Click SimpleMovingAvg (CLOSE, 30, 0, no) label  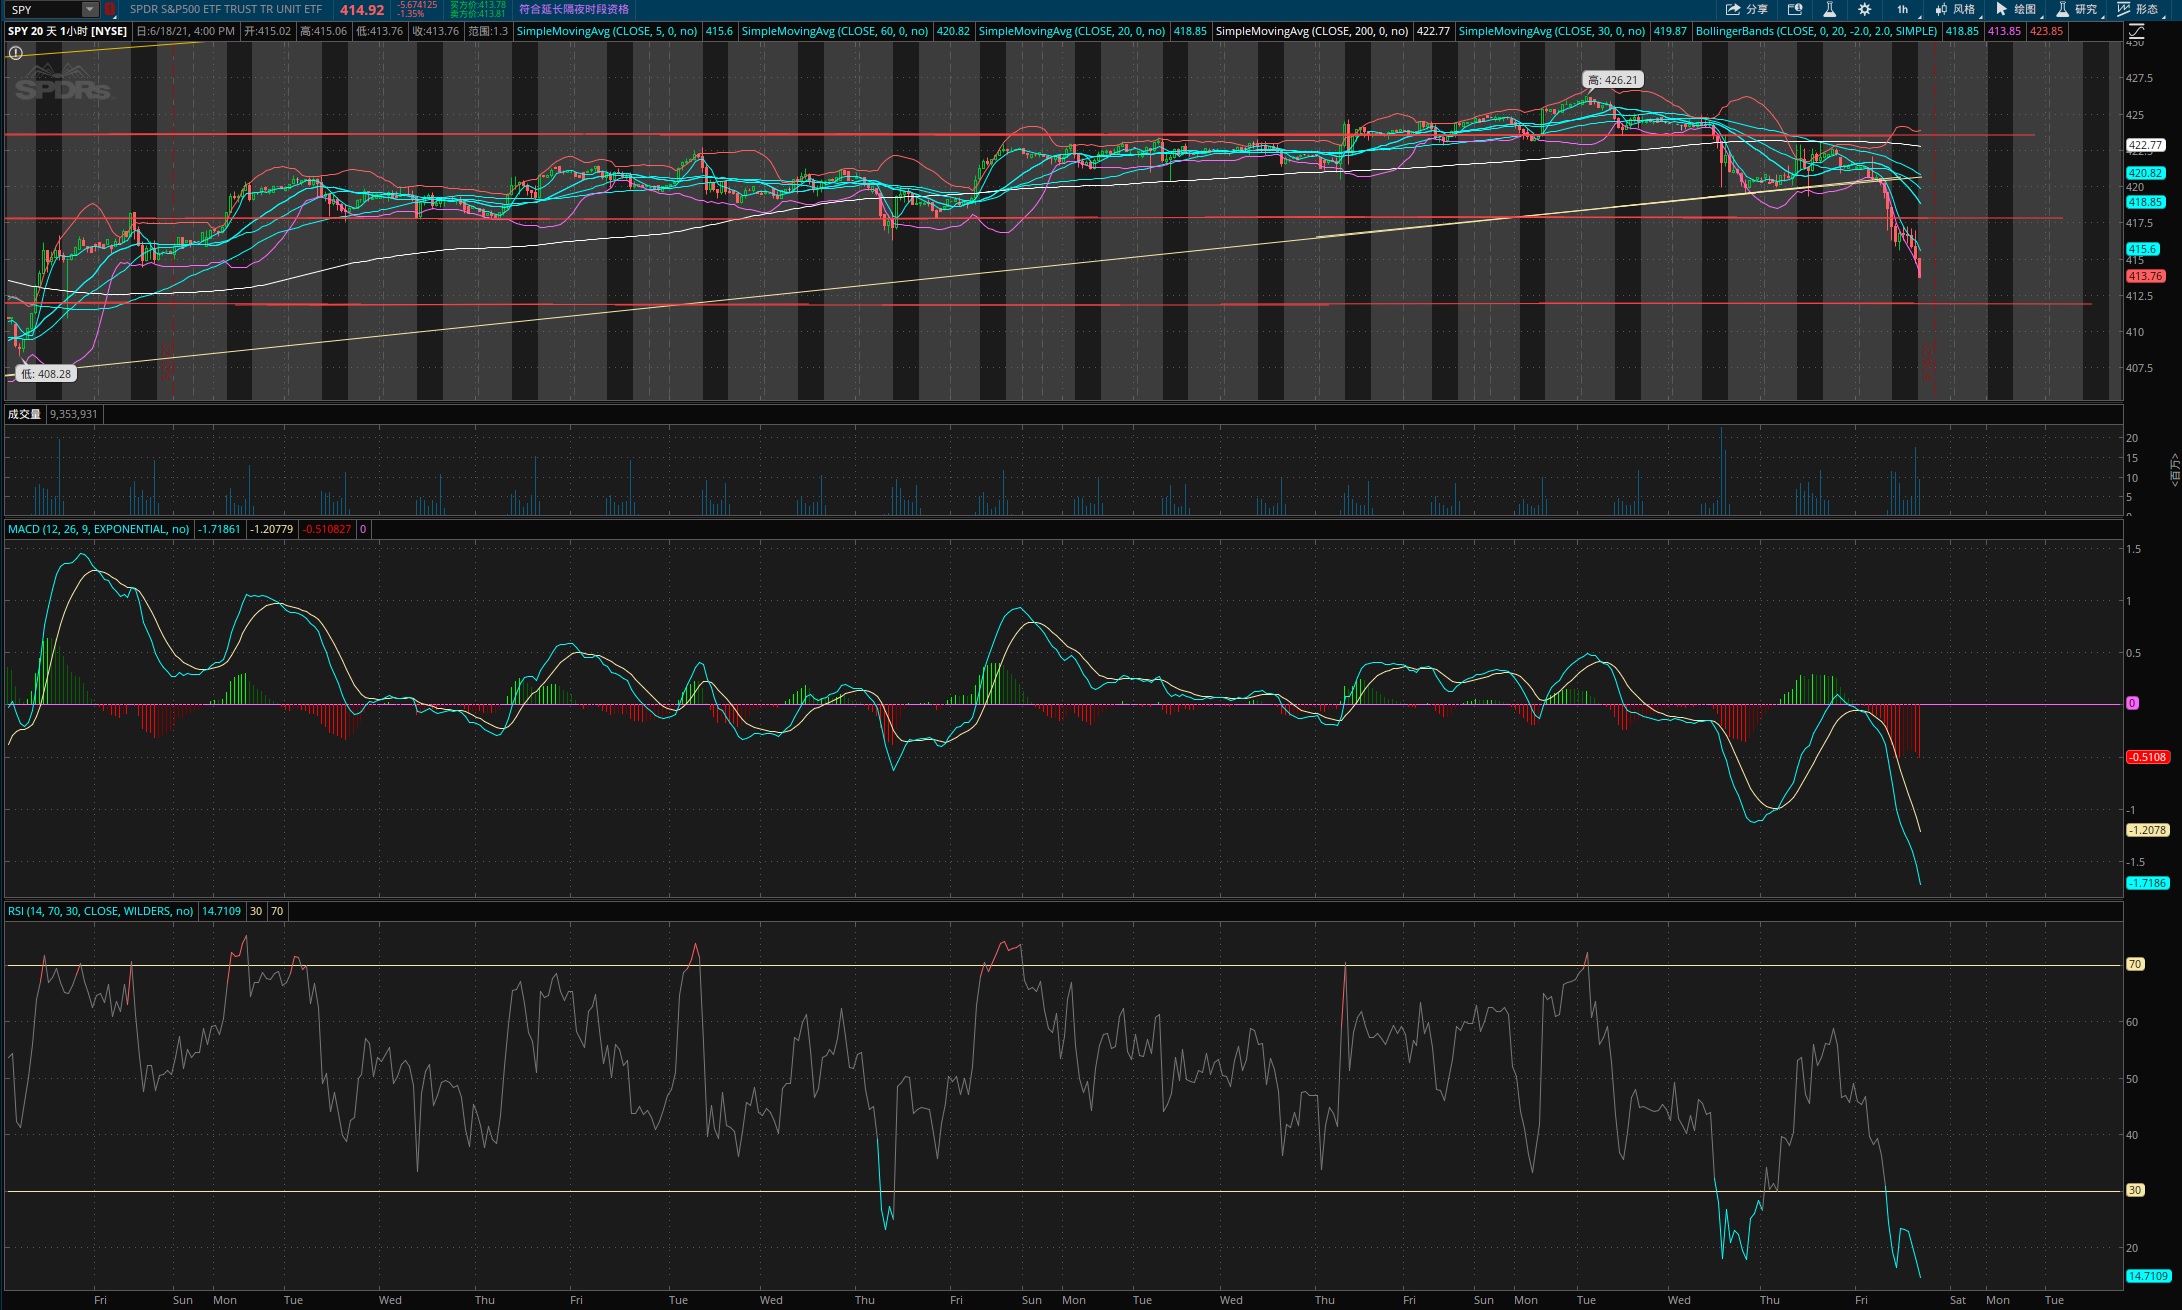pos(1551,31)
